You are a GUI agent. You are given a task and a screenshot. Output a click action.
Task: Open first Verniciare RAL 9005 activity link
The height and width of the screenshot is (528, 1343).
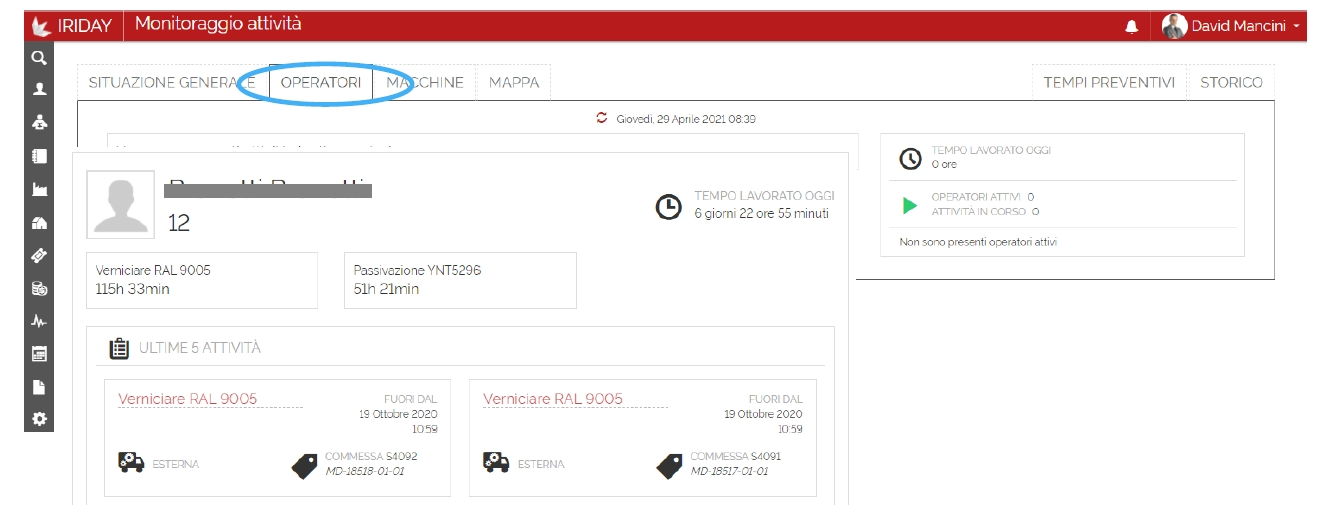pyautogui.click(x=187, y=399)
